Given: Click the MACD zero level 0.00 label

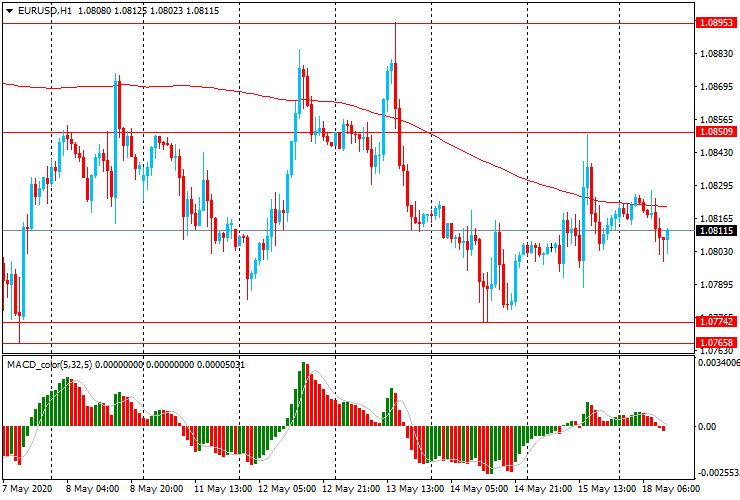Looking at the screenshot, I should pyautogui.click(x=707, y=427).
